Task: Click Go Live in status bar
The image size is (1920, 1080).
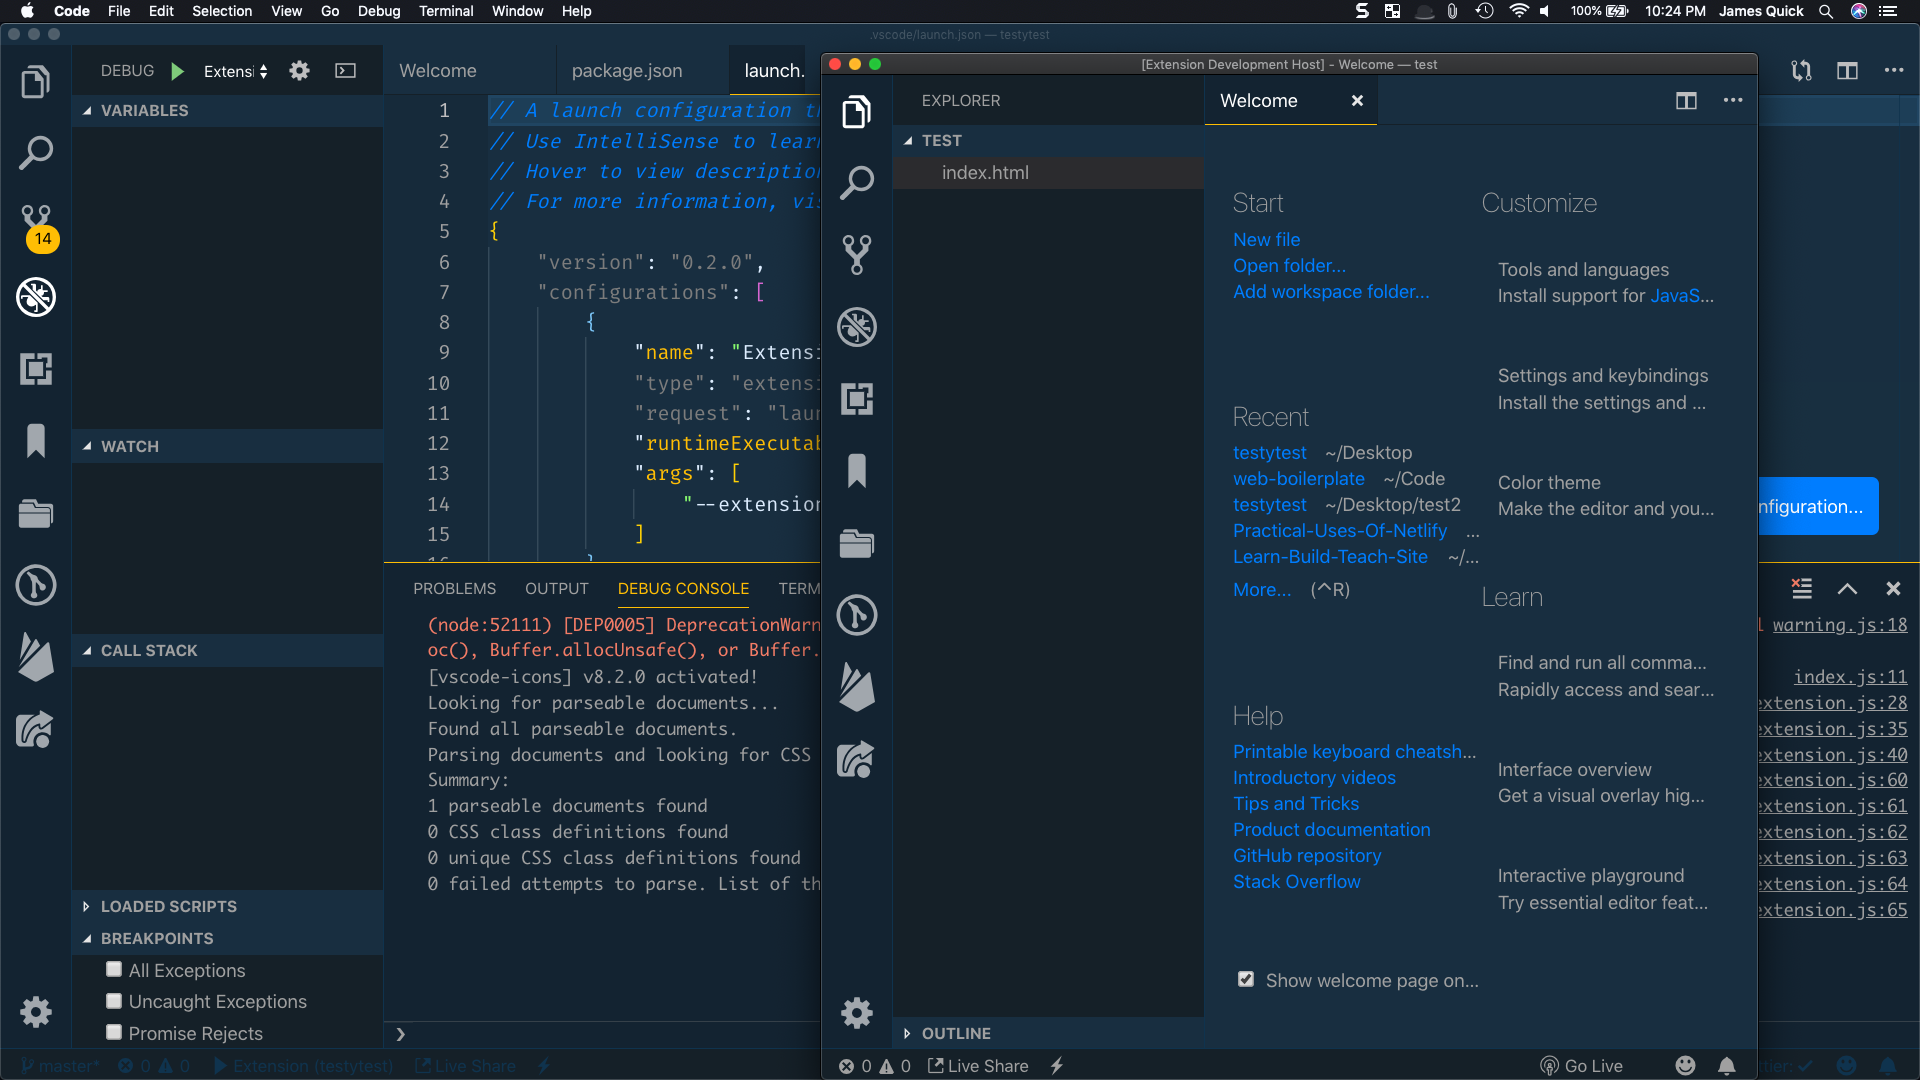Action: [x=1582, y=1066]
